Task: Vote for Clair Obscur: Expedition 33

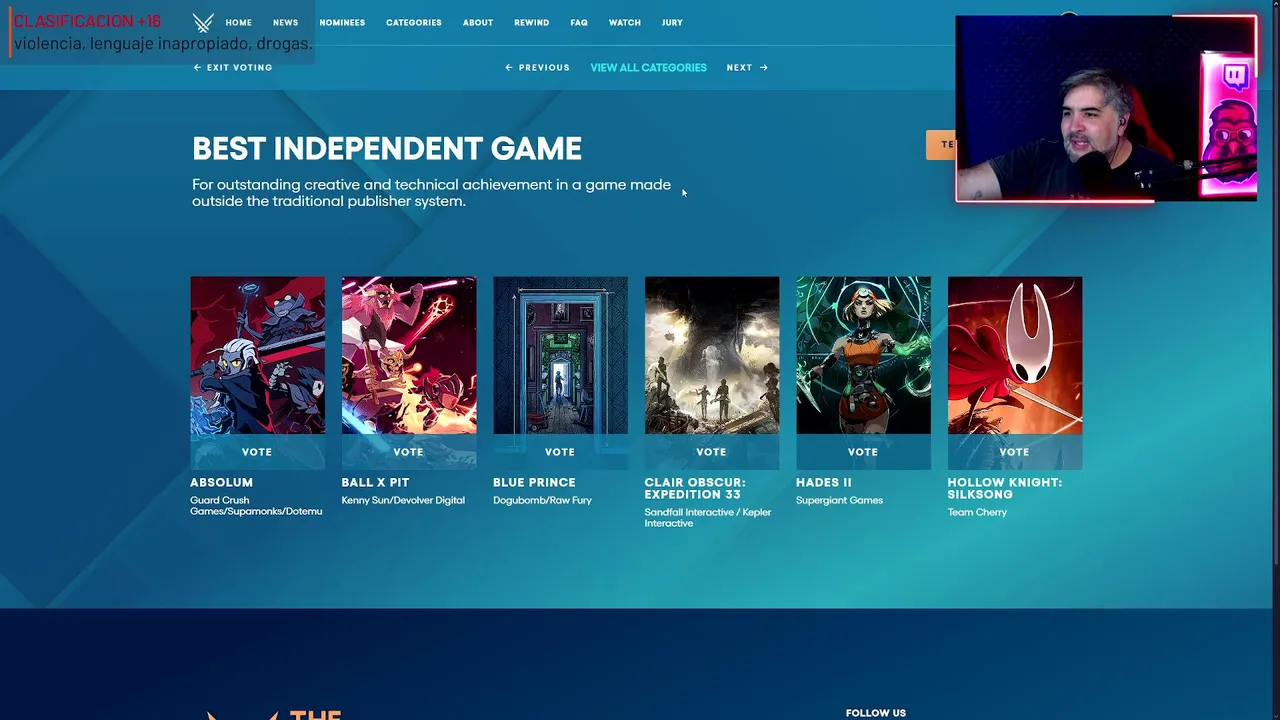Action: point(711,452)
